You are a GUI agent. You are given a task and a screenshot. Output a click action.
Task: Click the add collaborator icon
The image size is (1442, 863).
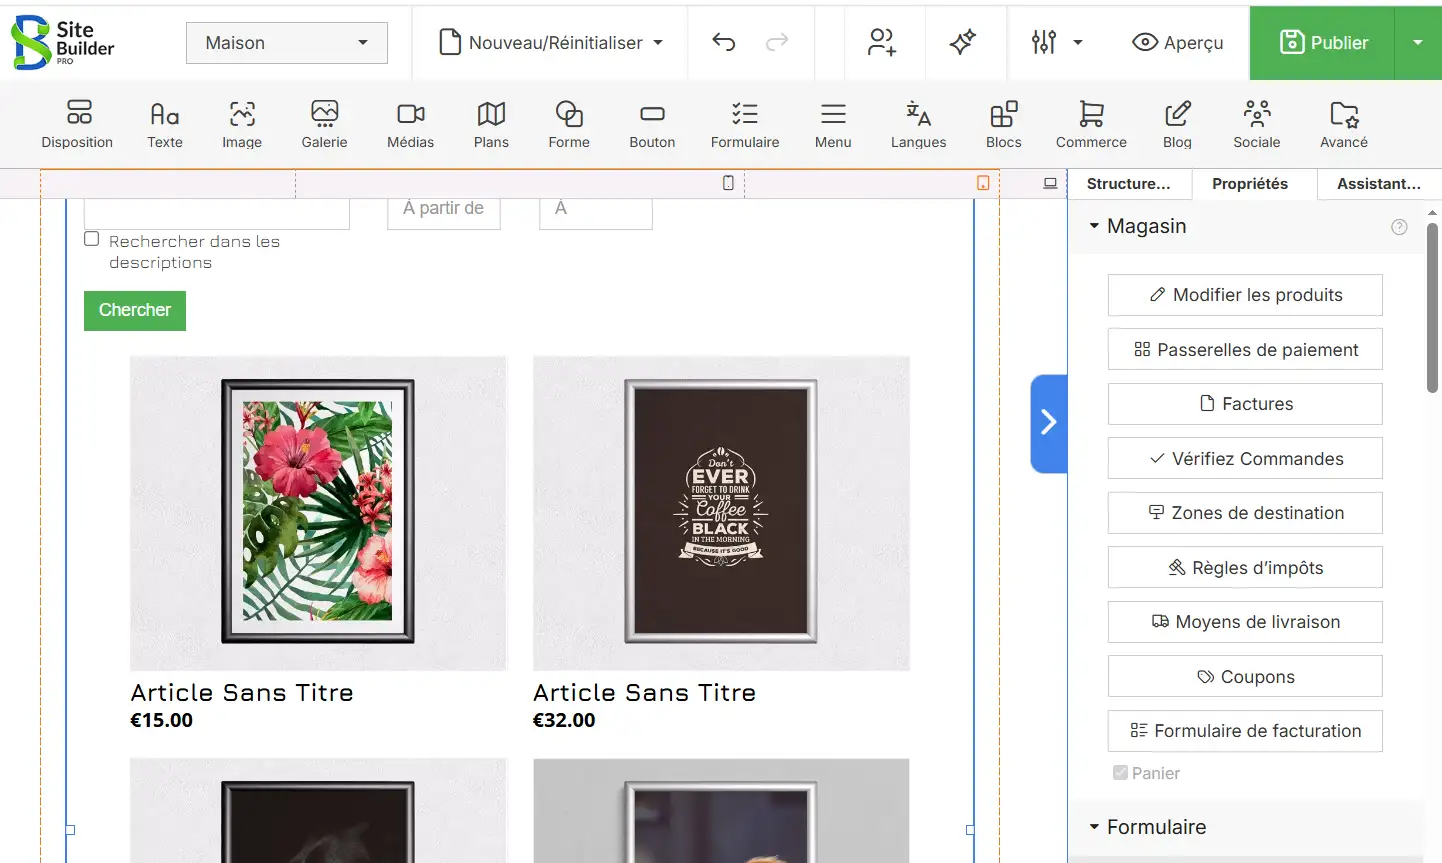[882, 42]
